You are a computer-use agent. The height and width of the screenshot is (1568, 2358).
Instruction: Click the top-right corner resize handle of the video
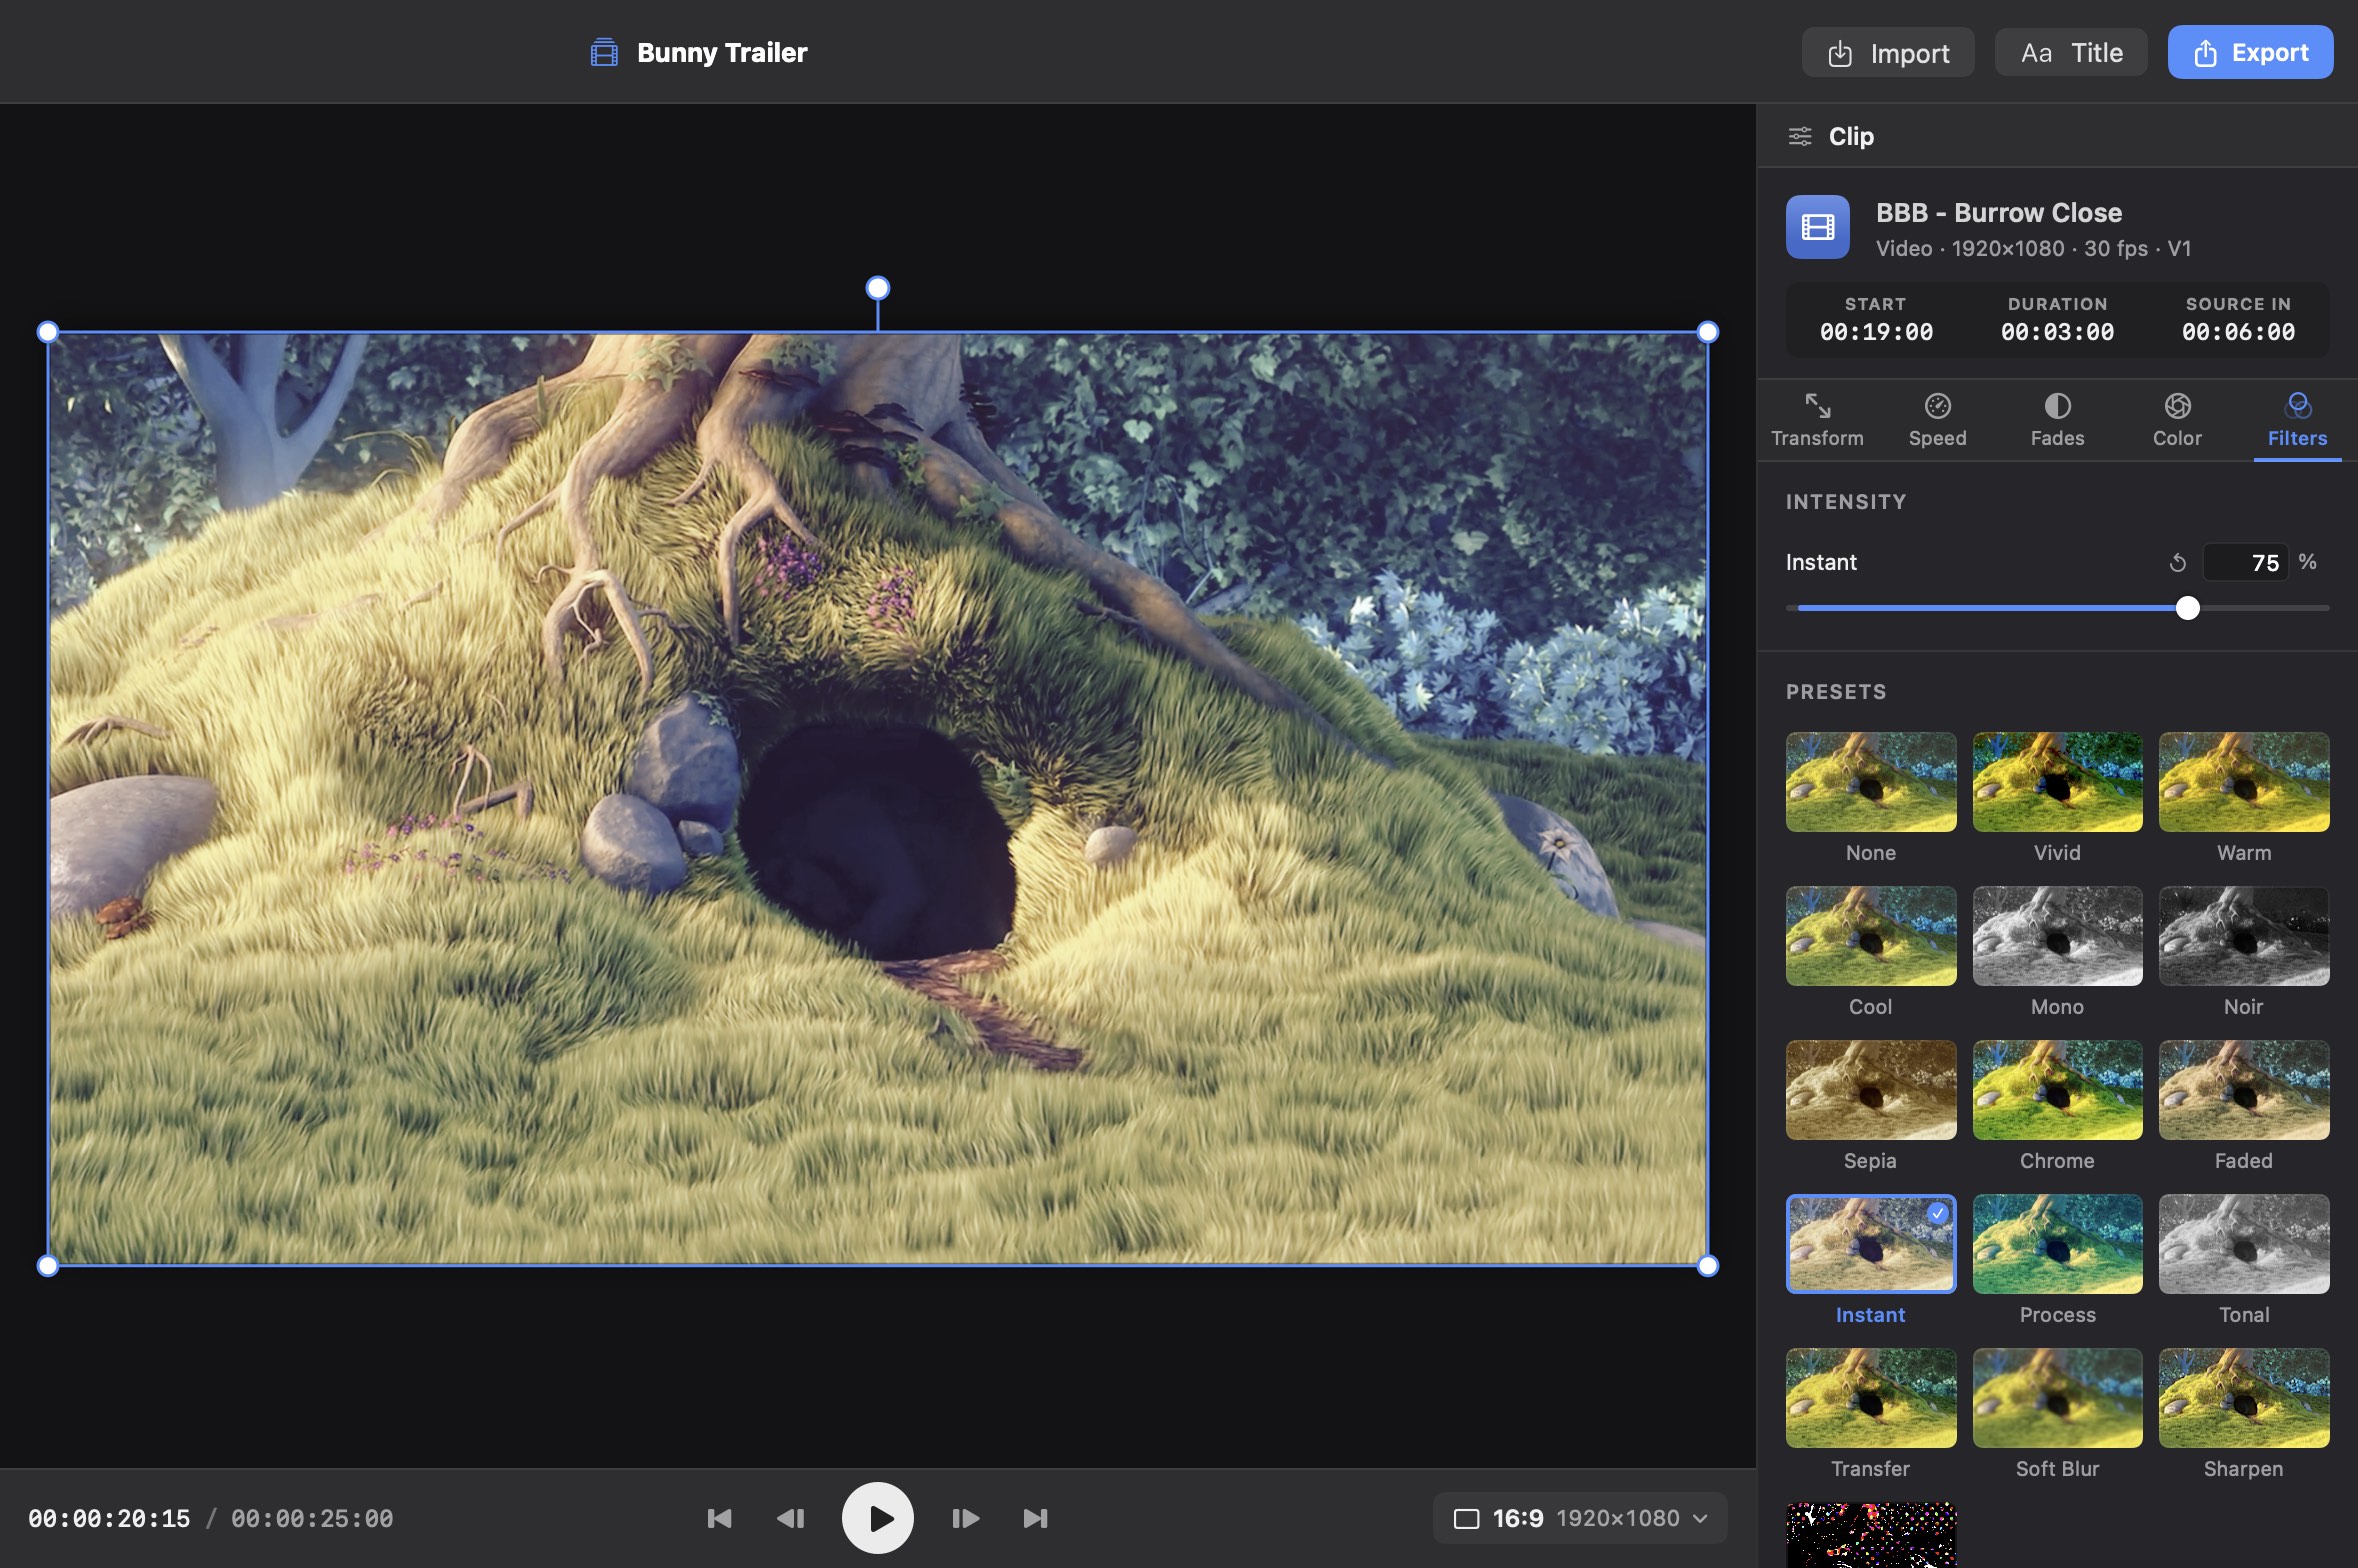1708,332
